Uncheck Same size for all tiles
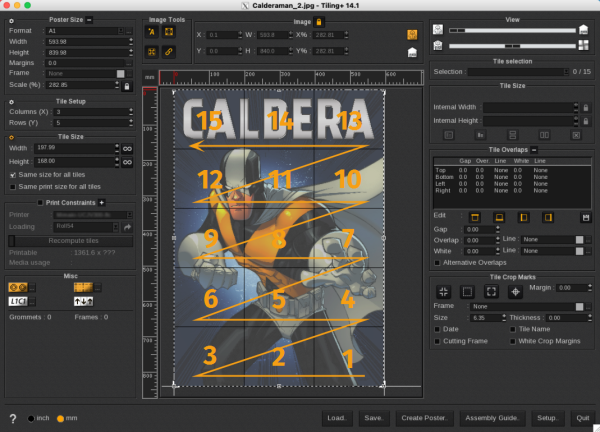 (12, 174)
